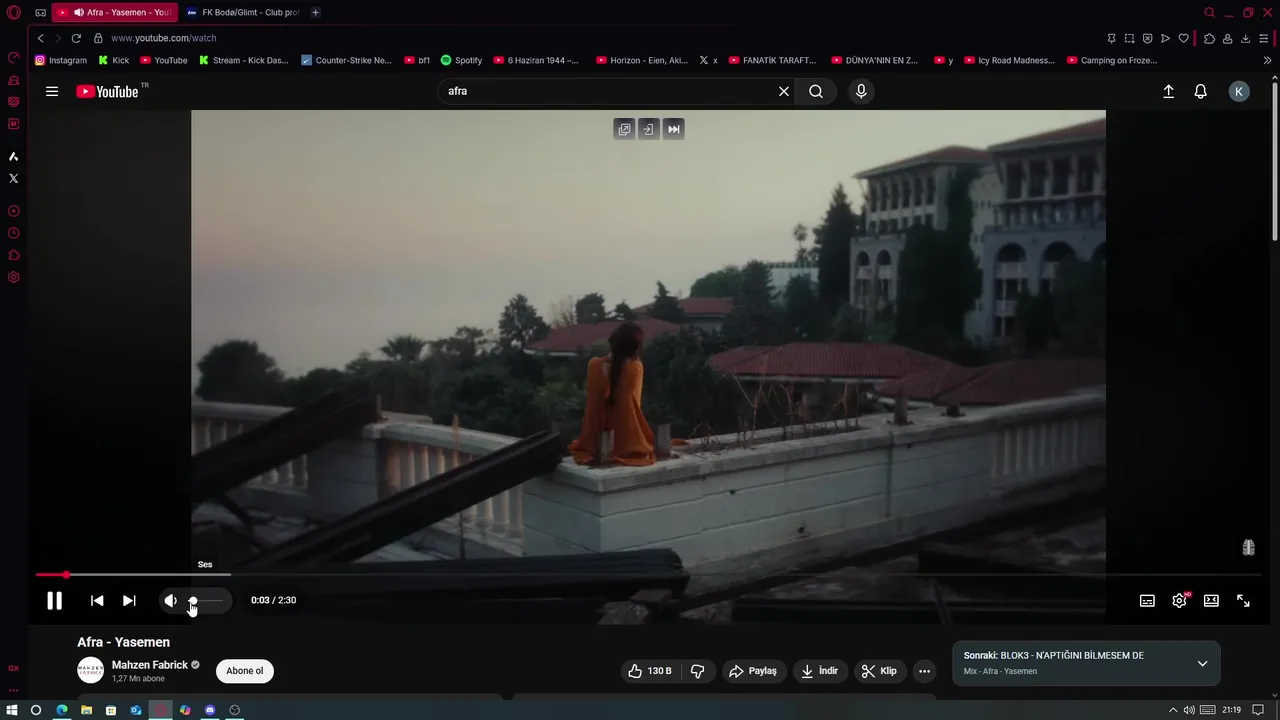Start voice search with microphone
1280x720 pixels.
(x=861, y=91)
